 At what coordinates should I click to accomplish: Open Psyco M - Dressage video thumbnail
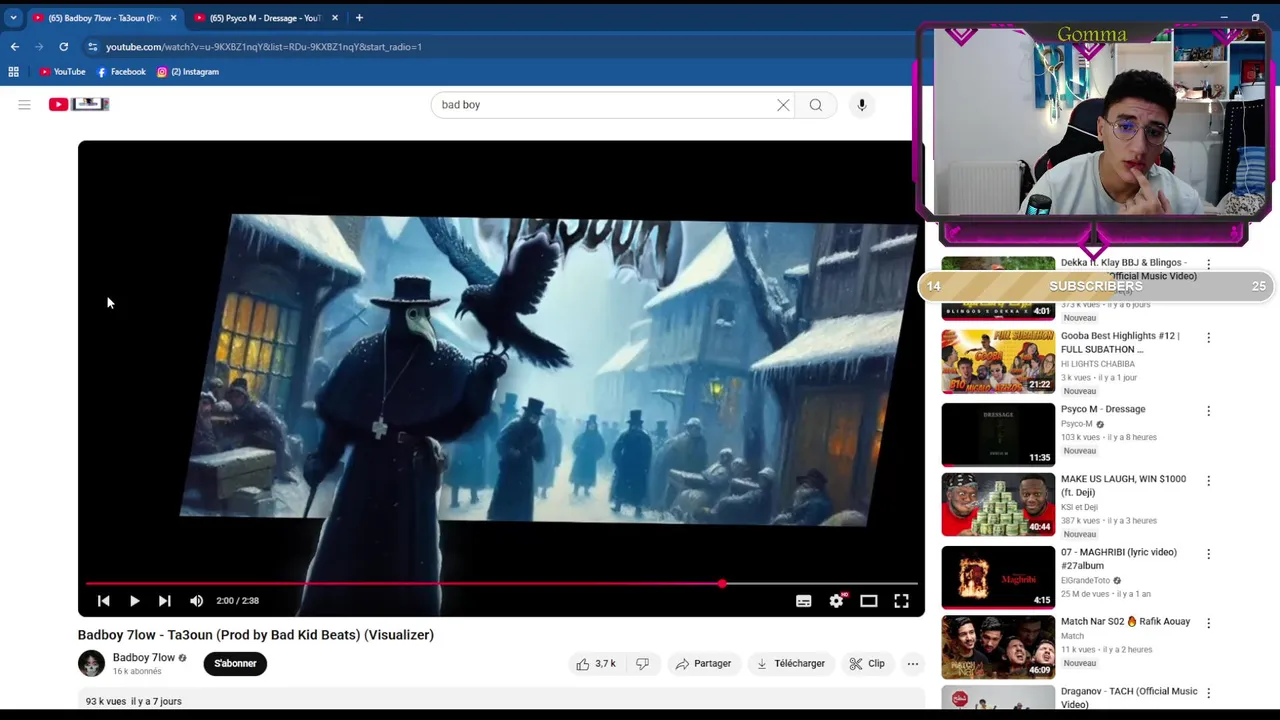point(998,435)
